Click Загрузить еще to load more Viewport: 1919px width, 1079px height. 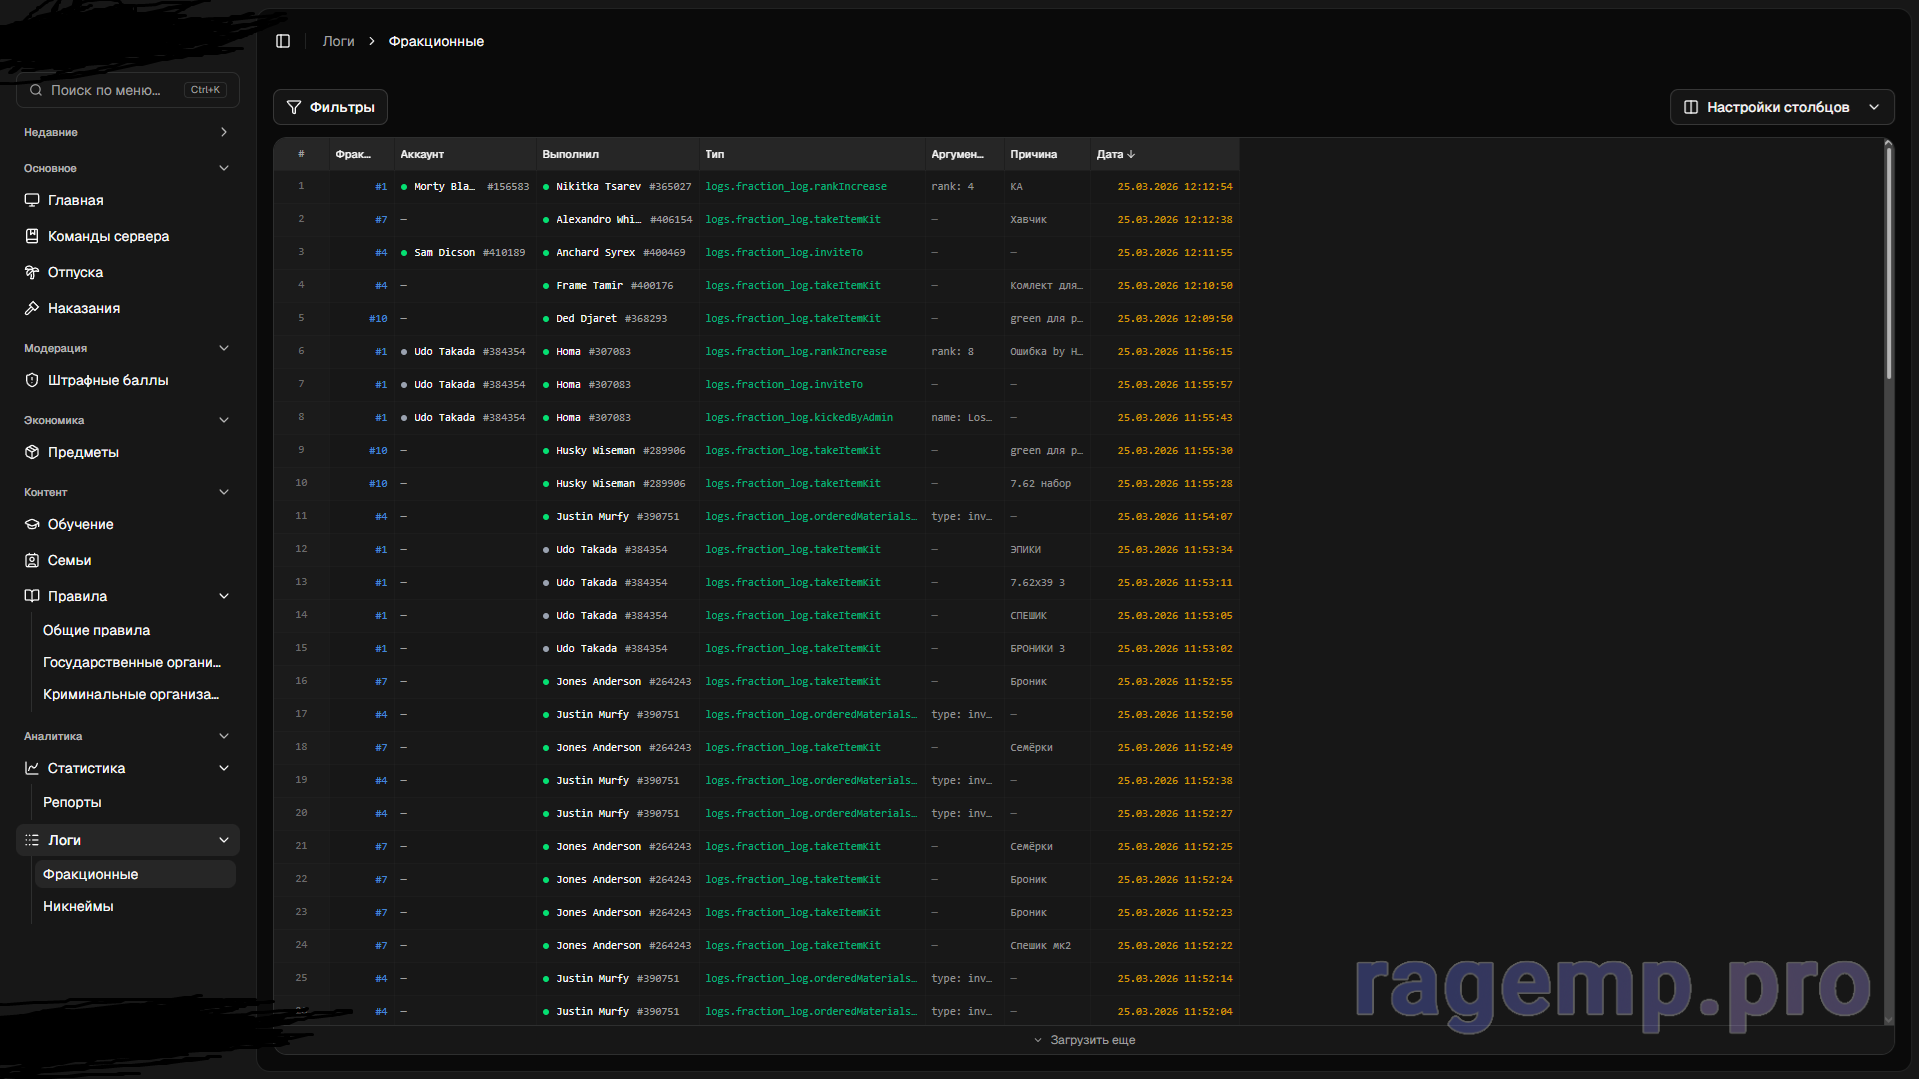pyautogui.click(x=1084, y=1040)
